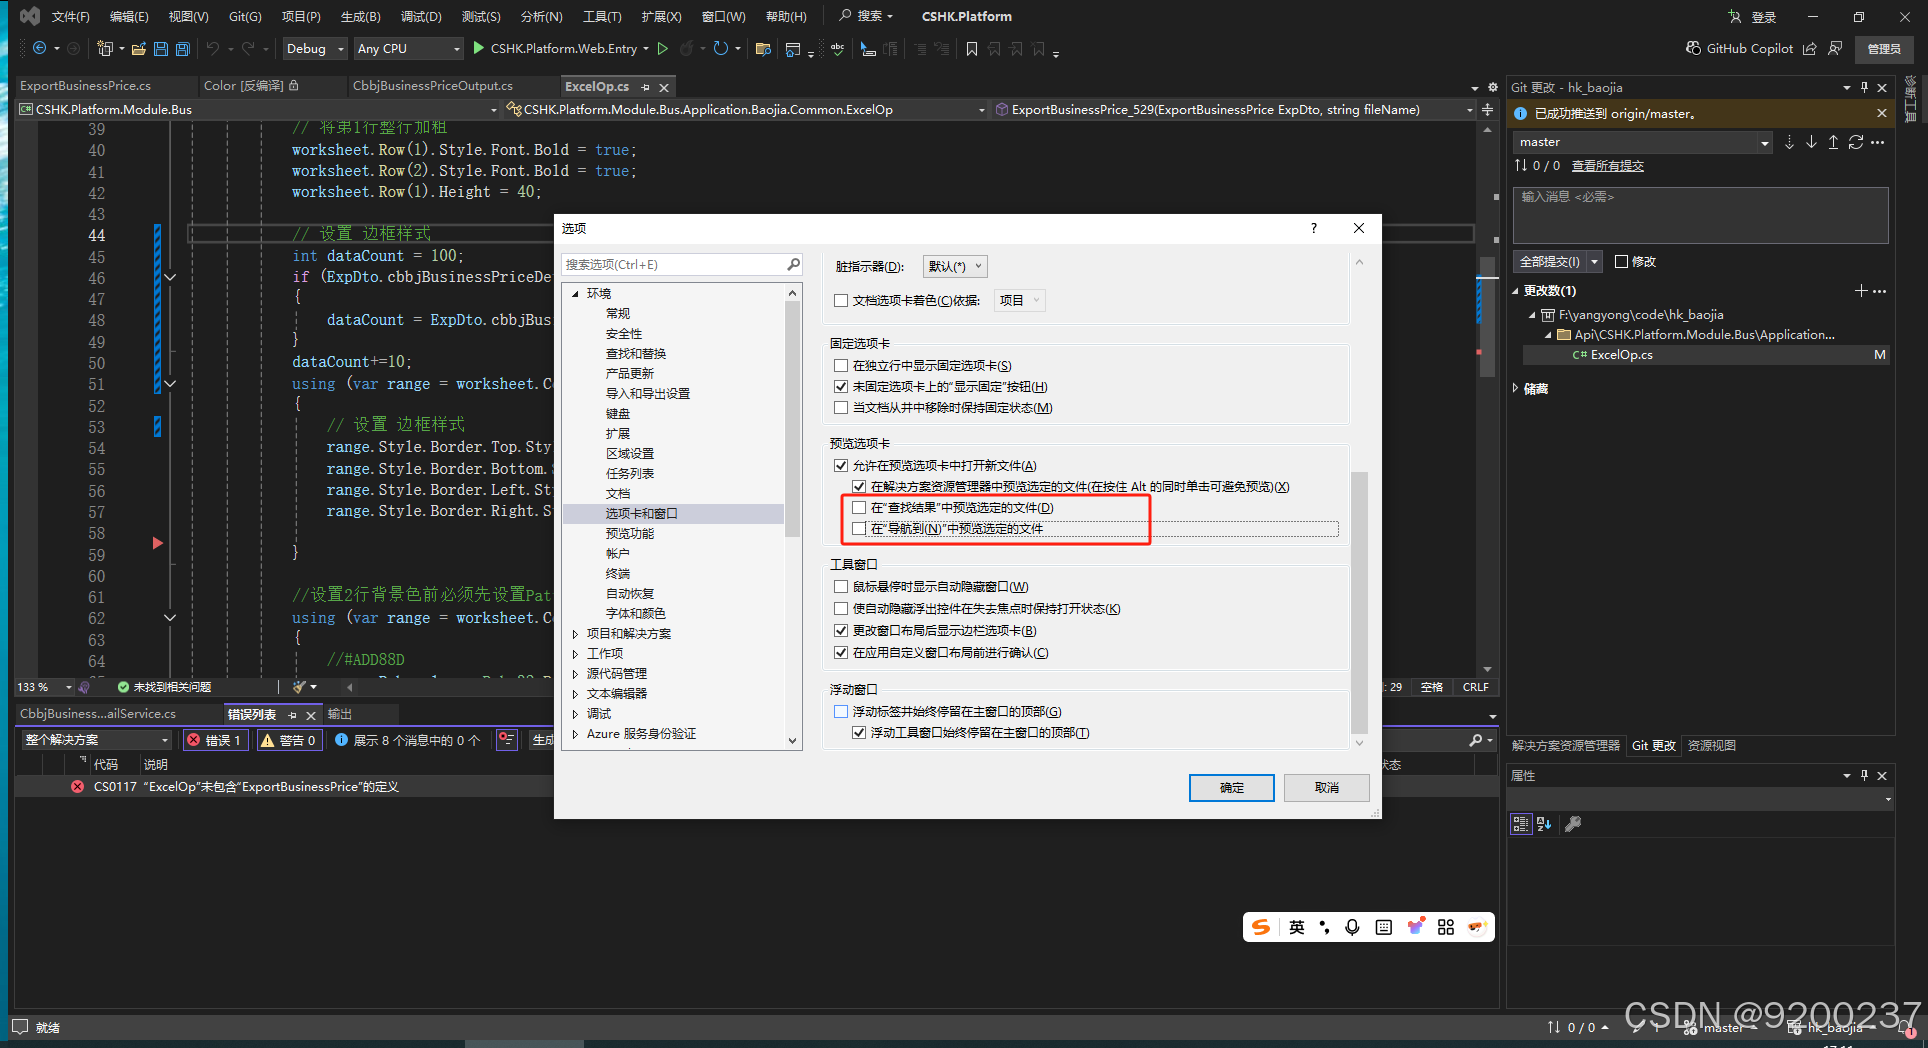Click 查看所有提交 link
Screen dimensions: 1928x1048
(1608, 166)
